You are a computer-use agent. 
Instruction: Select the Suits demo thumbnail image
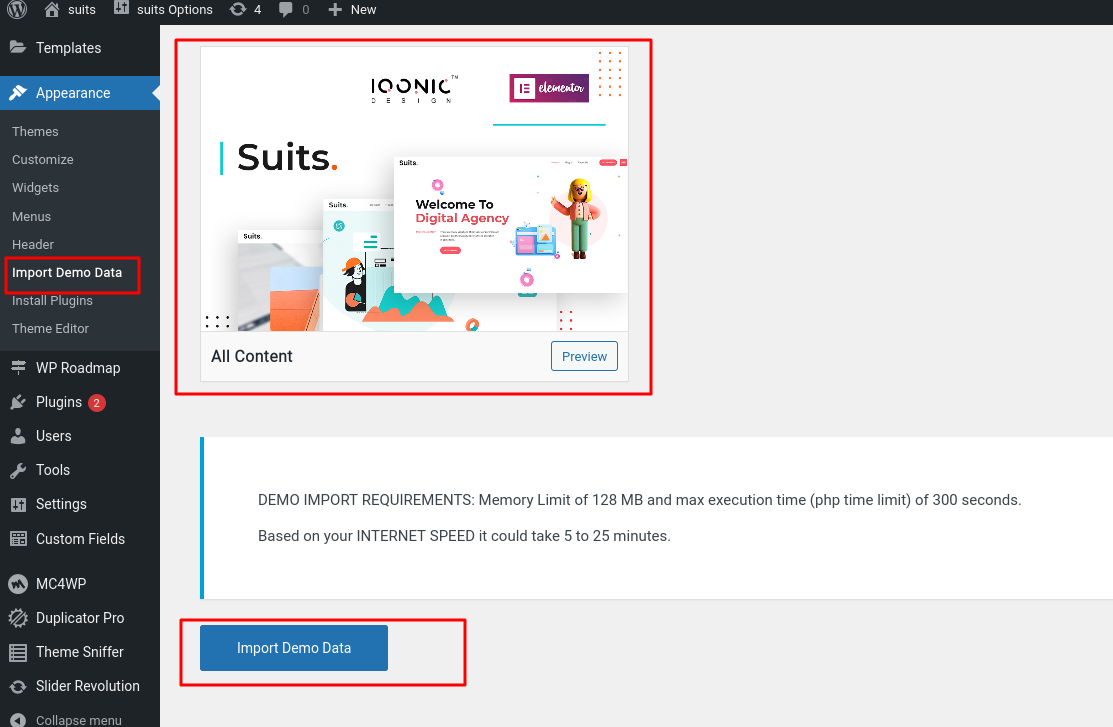(415, 190)
